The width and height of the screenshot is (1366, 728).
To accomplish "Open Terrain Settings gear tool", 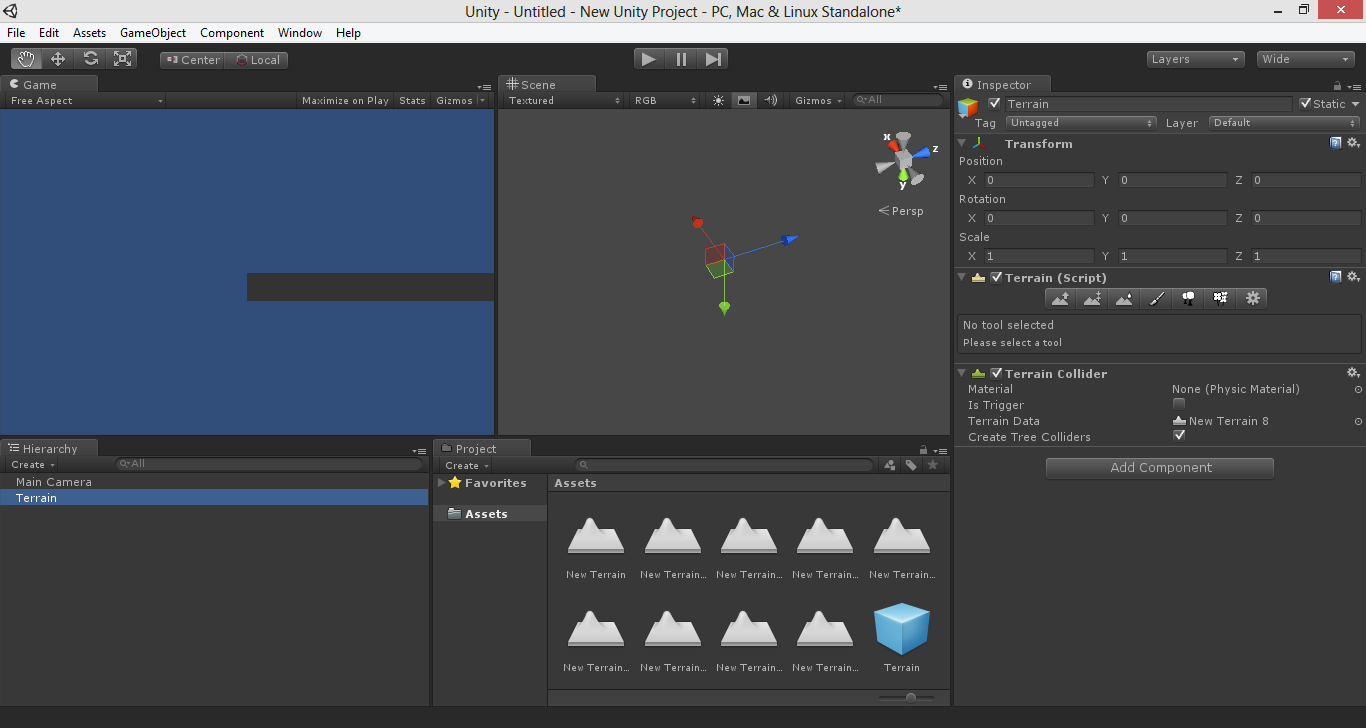I will pyautogui.click(x=1252, y=298).
